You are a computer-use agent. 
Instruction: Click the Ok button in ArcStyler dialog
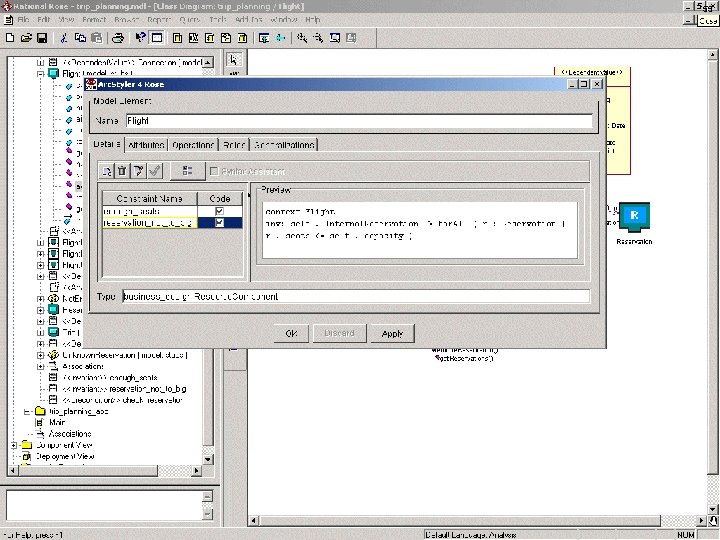tap(291, 333)
